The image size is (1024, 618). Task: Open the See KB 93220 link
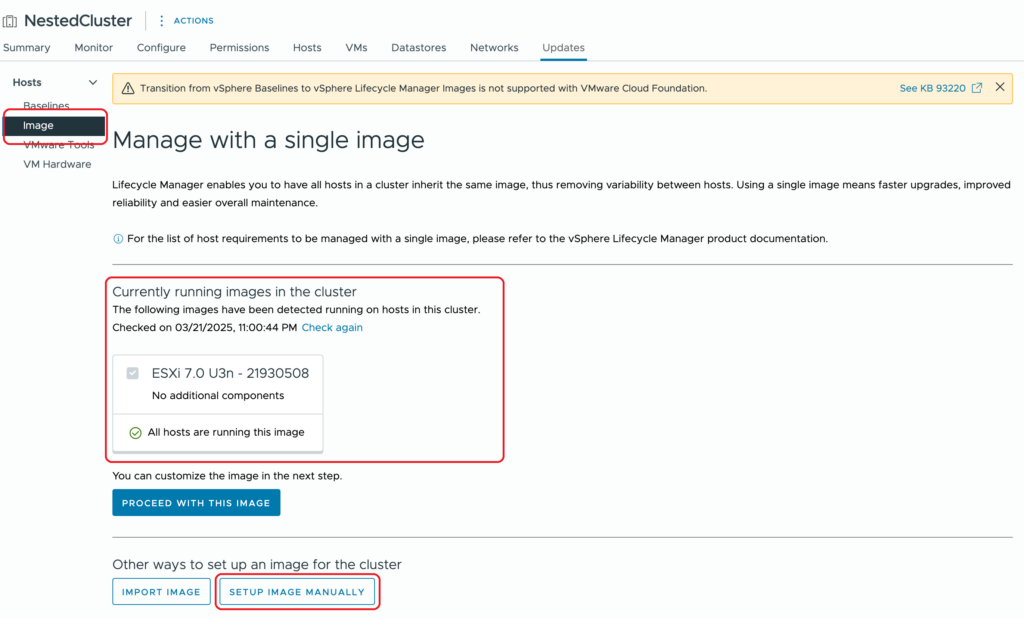[x=932, y=88]
